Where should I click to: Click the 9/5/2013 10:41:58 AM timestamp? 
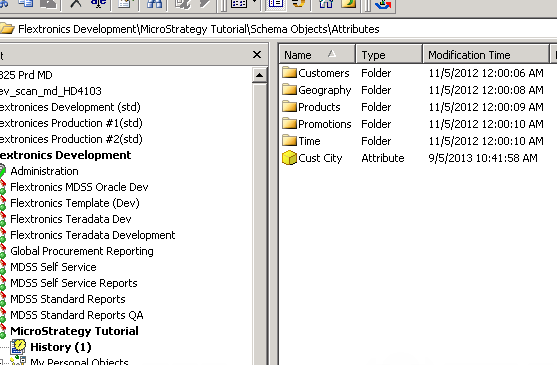click(x=483, y=158)
